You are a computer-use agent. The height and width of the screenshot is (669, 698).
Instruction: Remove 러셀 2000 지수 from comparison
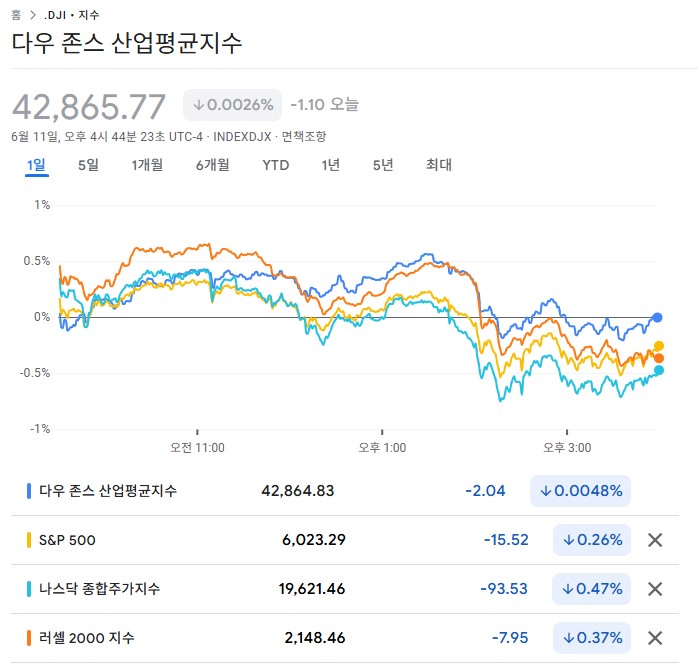[655, 638]
